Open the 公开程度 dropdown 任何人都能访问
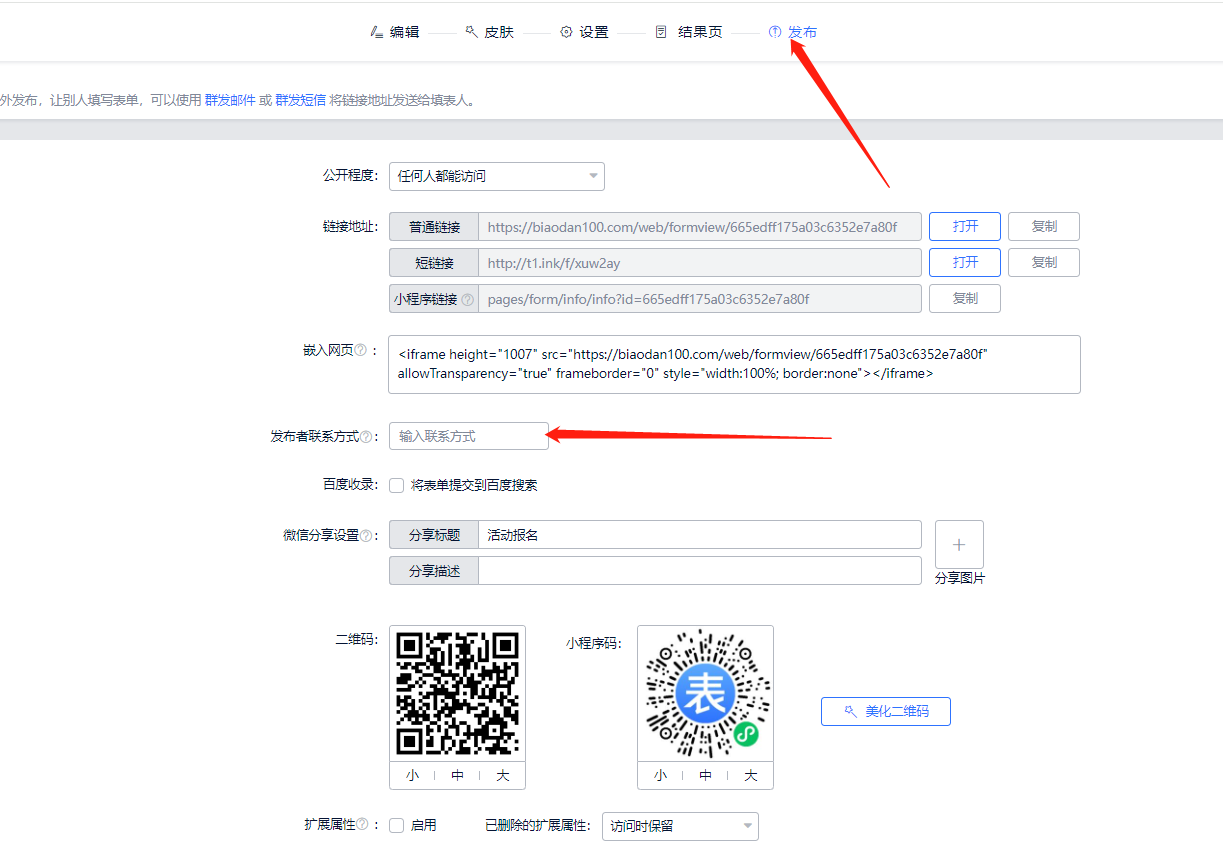This screenshot has height=857, width=1223. click(497, 176)
